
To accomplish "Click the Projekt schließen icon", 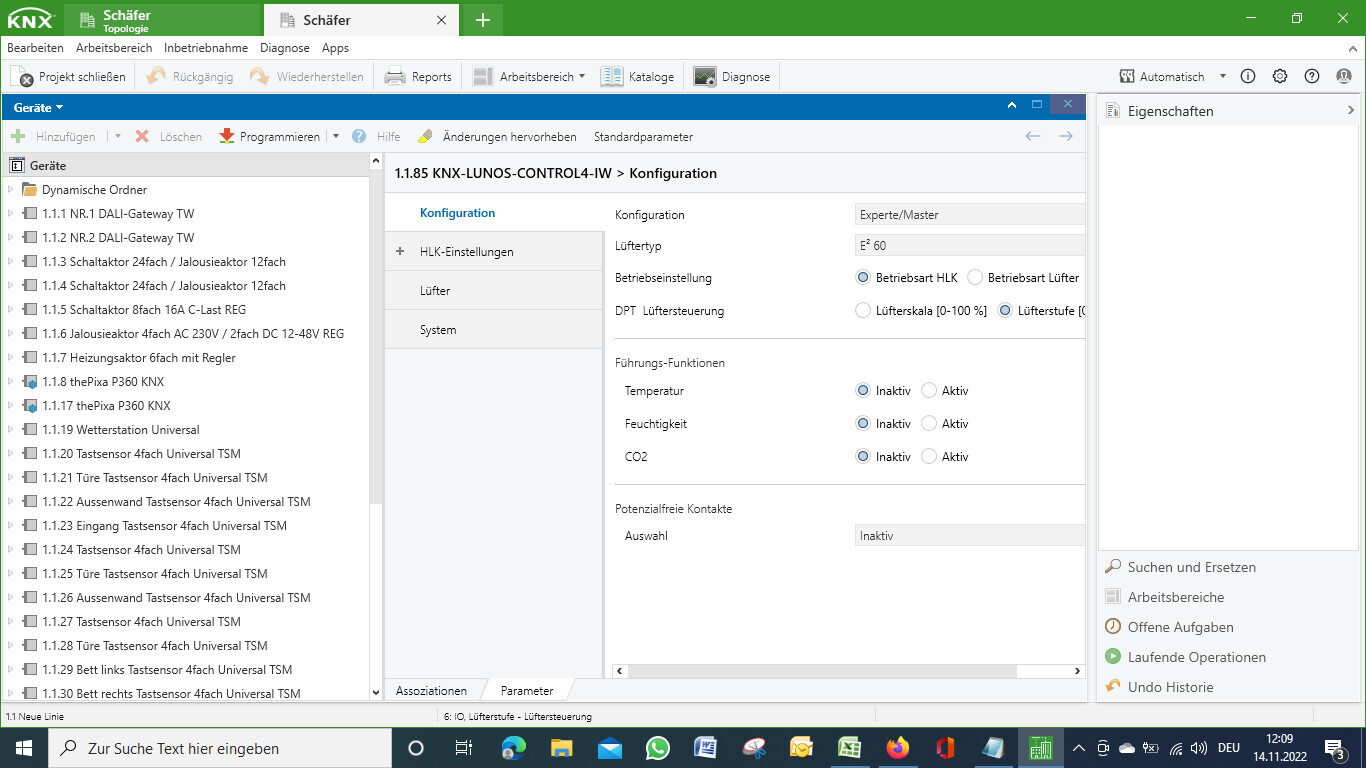I will pyautogui.click(x=22, y=76).
